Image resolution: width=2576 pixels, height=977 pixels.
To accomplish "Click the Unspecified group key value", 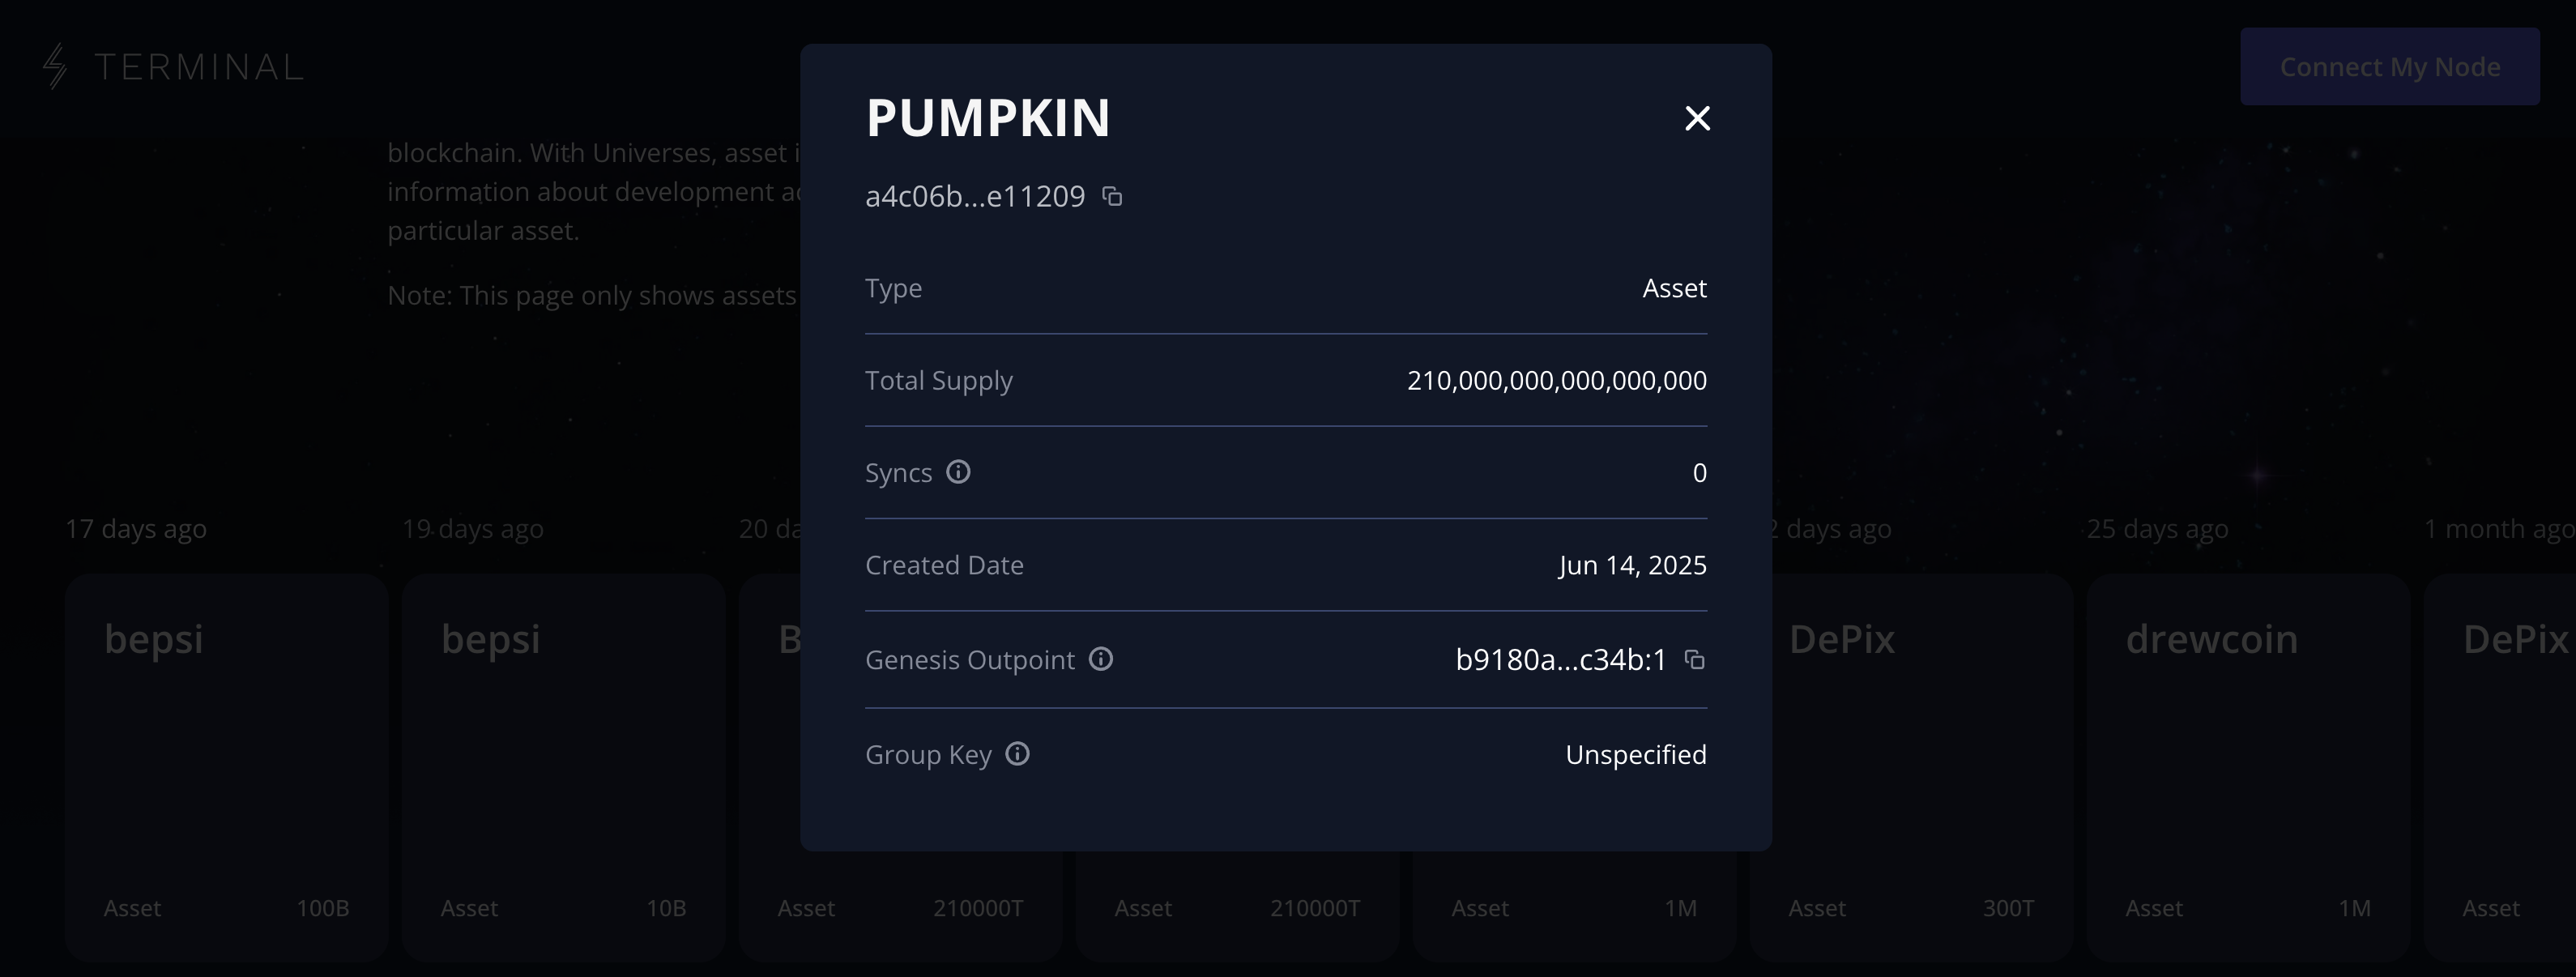I will coord(1636,754).
